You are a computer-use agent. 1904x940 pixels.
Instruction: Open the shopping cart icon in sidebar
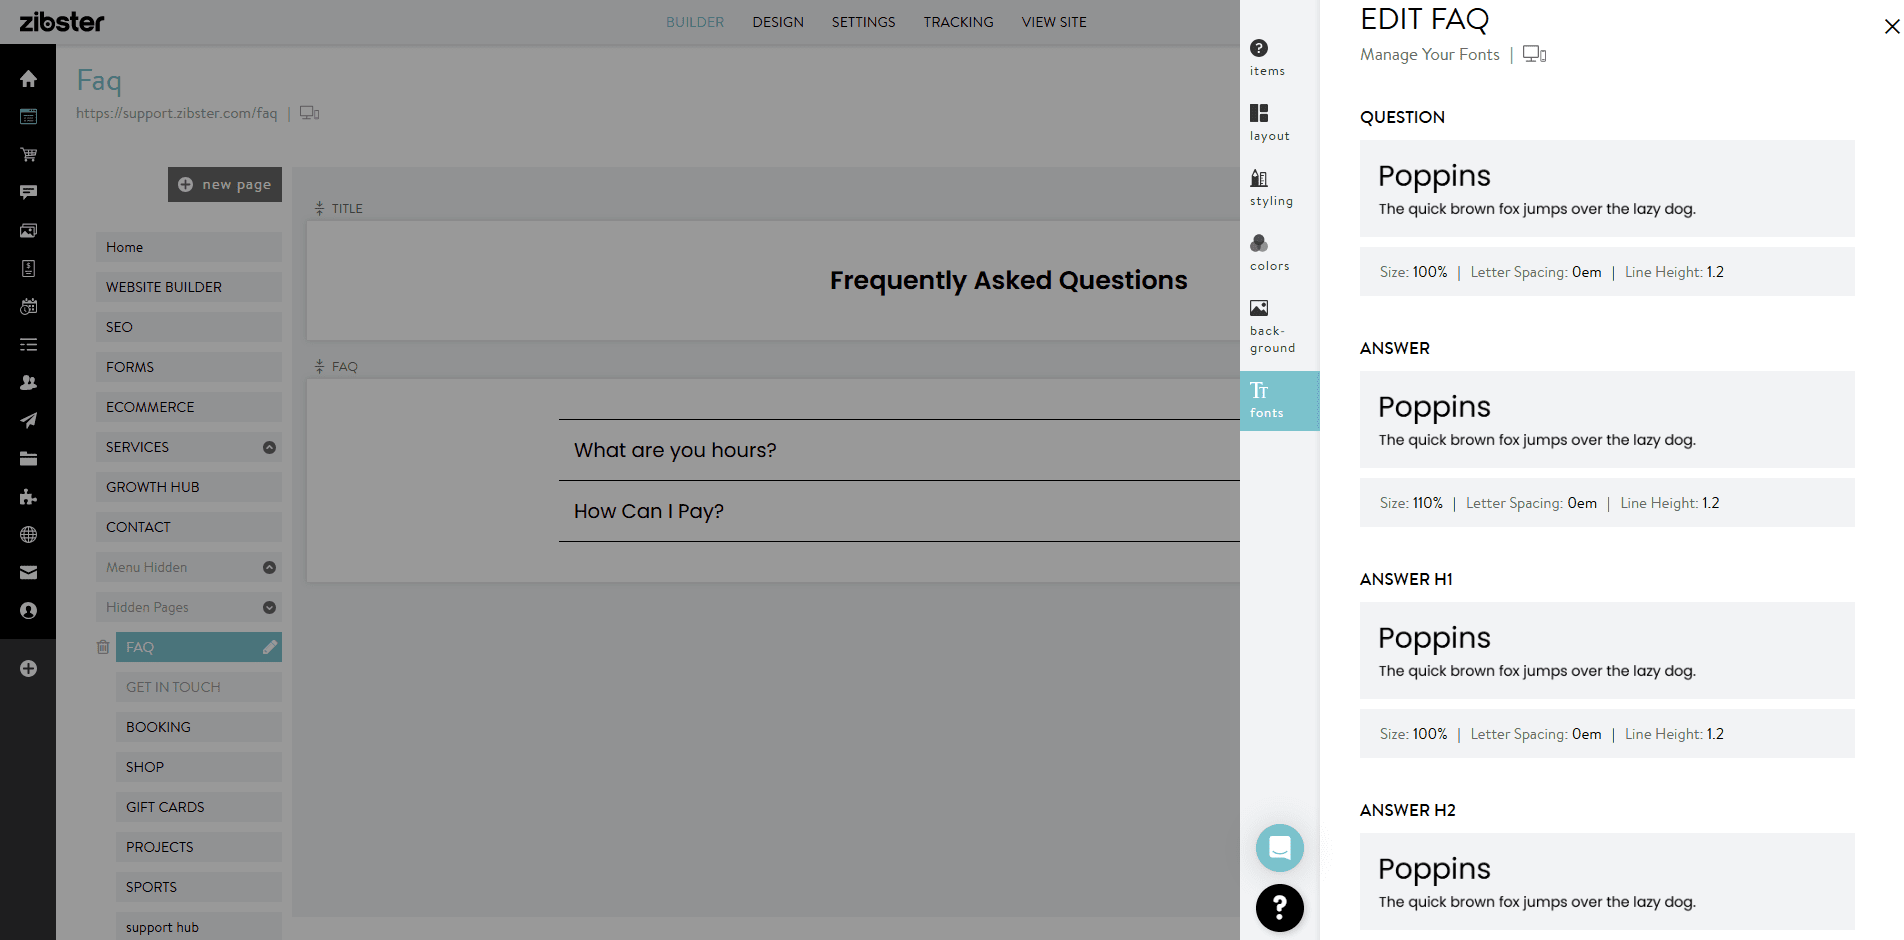click(x=28, y=155)
